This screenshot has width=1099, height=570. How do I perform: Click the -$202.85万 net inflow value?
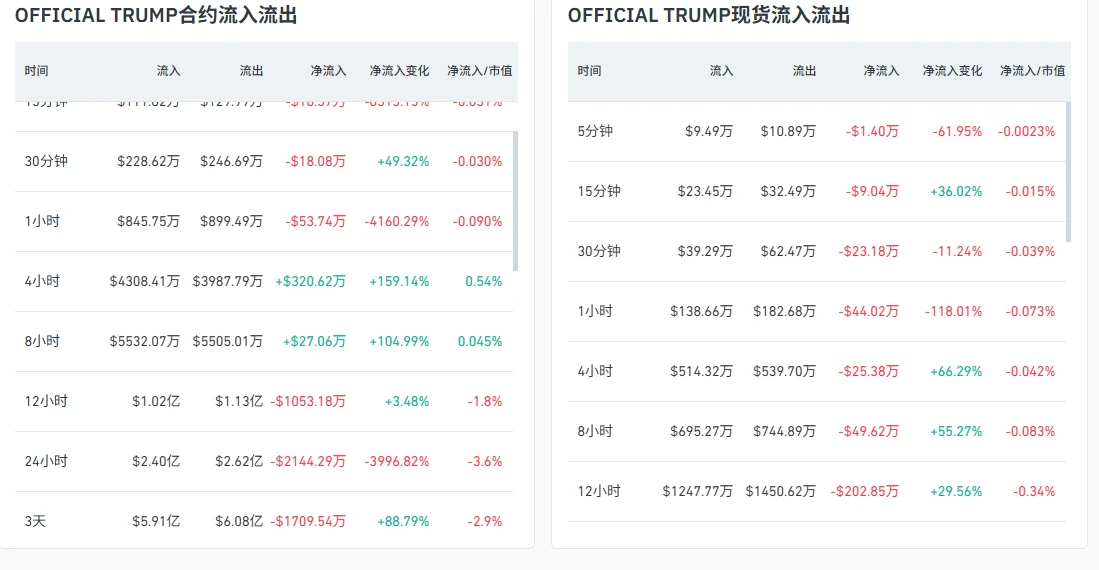pyautogui.click(x=865, y=491)
